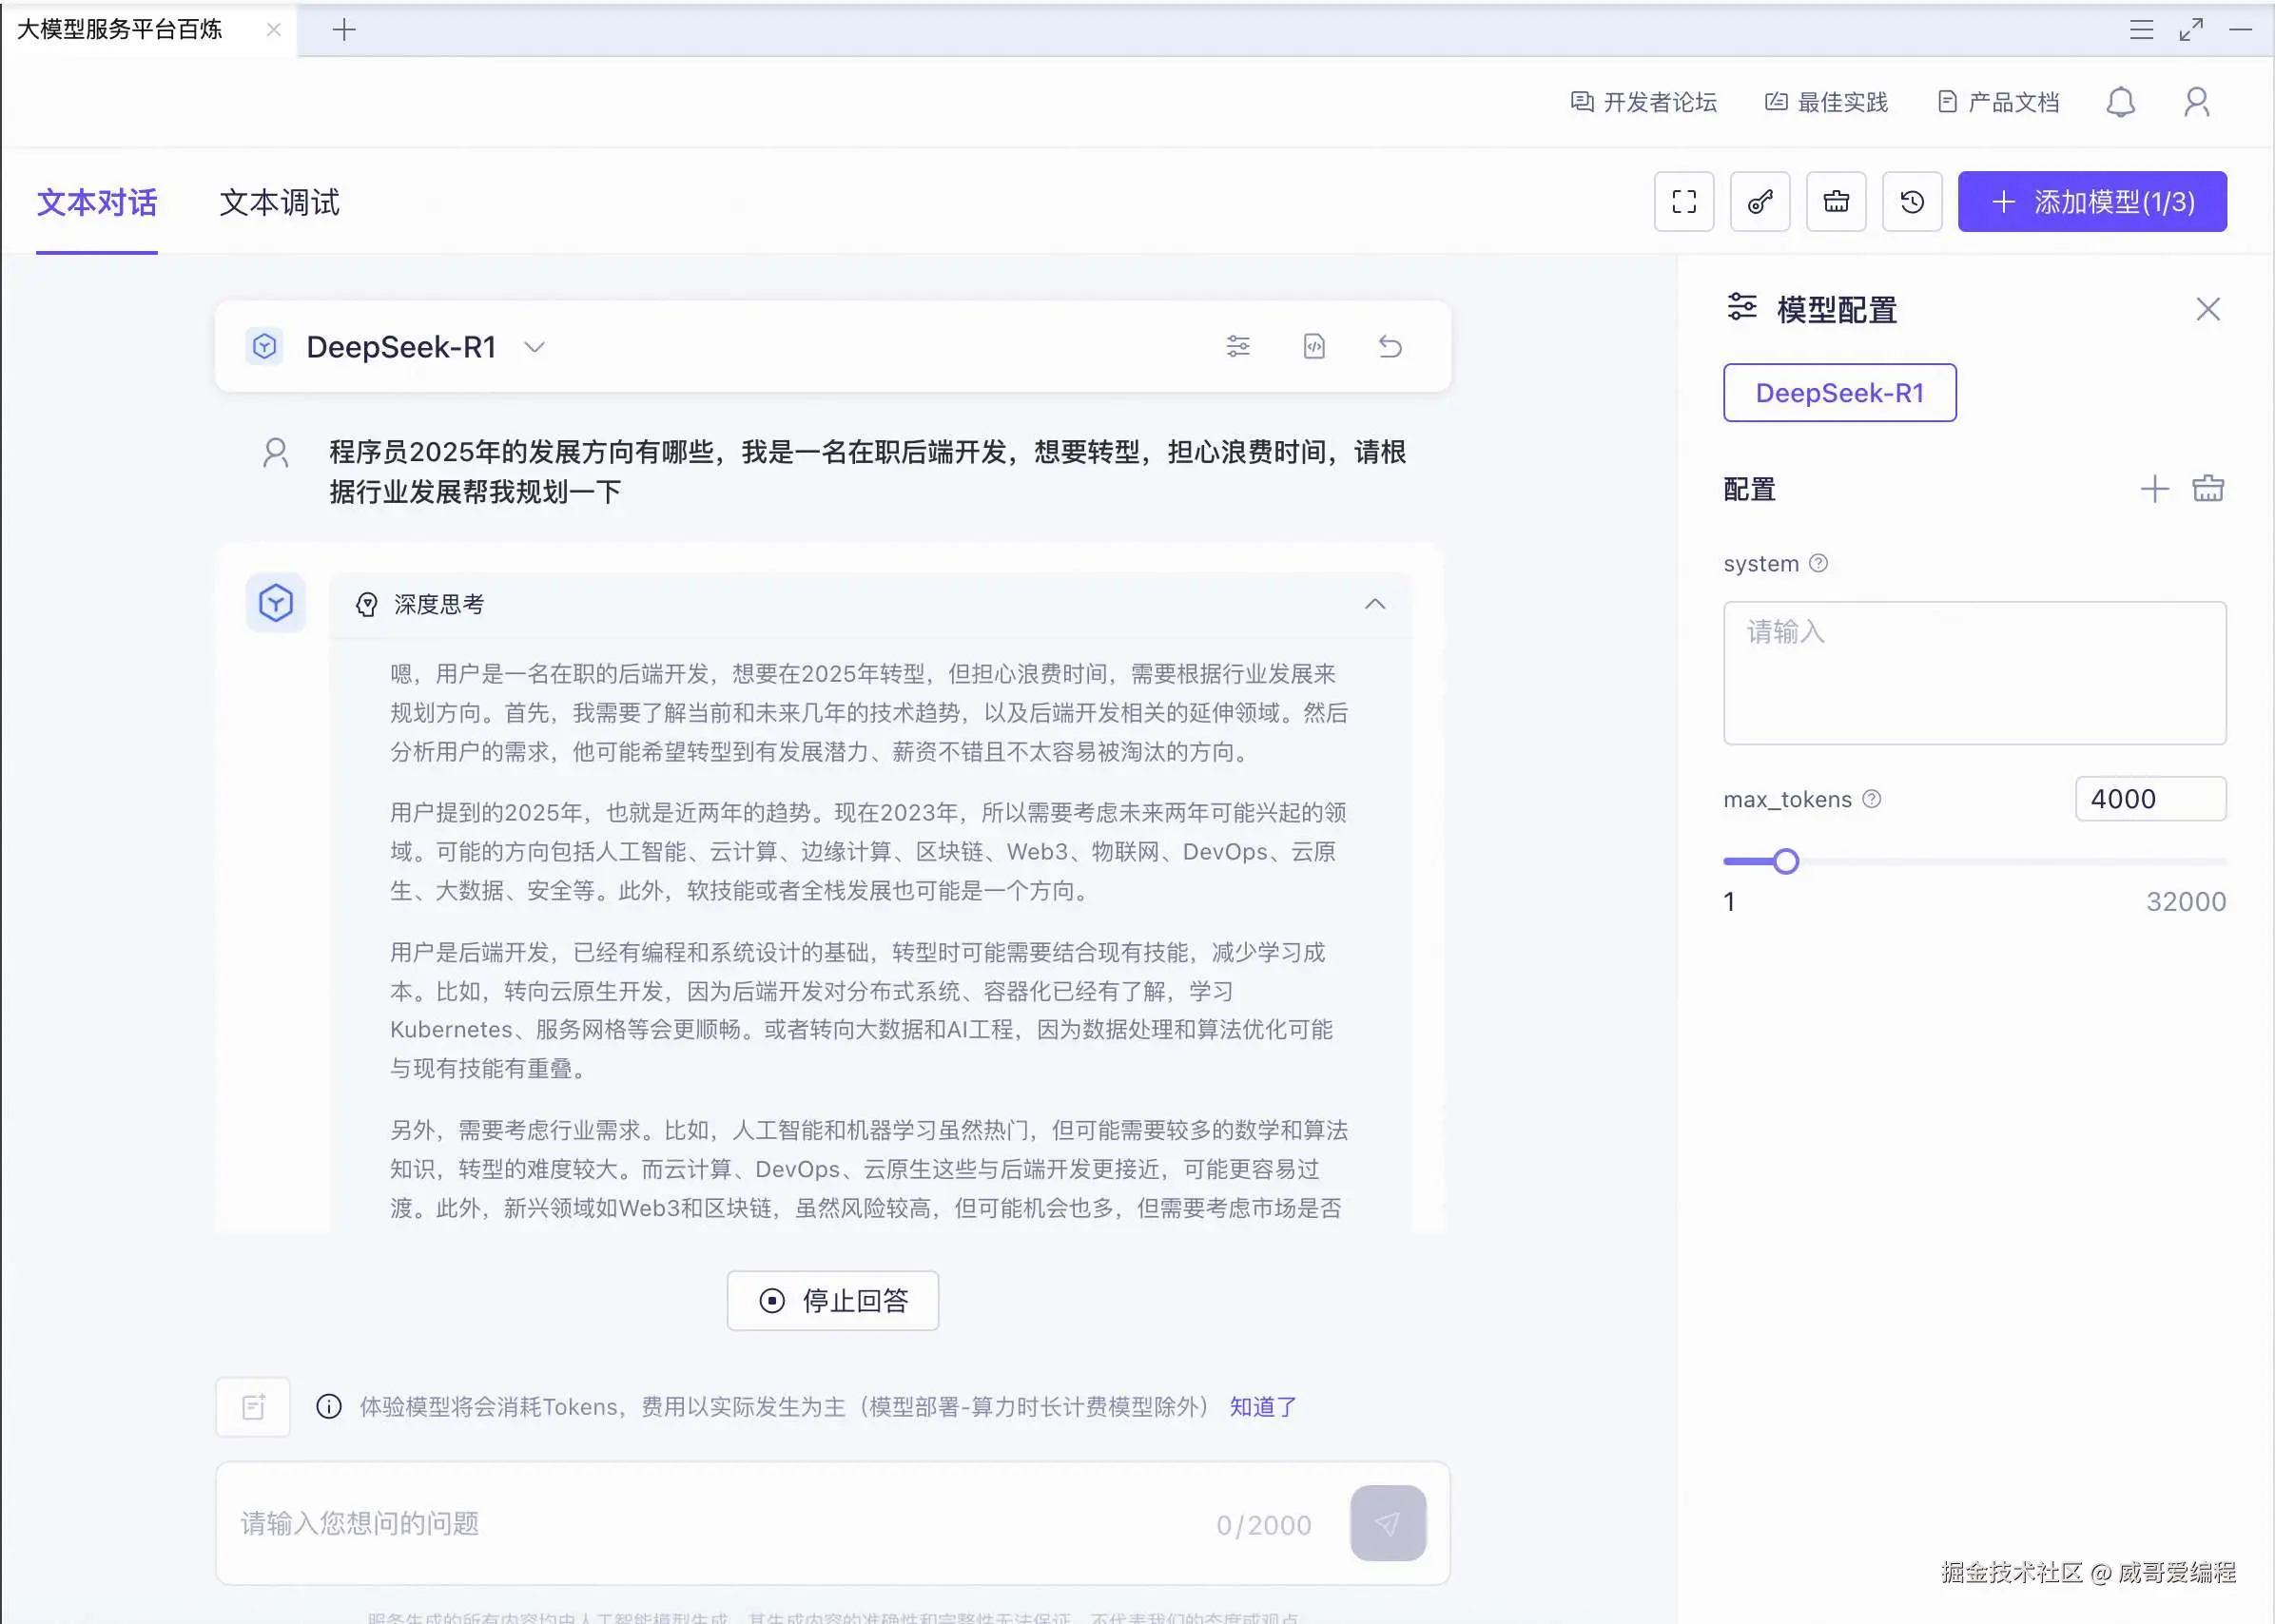Image resolution: width=2275 pixels, height=1624 pixels.
Task: Click the clear conversation broom icon
Action: tap(1836, 202)
